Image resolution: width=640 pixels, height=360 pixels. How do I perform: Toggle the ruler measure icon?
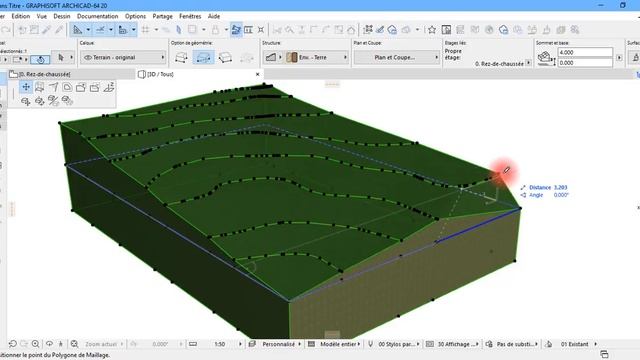[122, 30]
